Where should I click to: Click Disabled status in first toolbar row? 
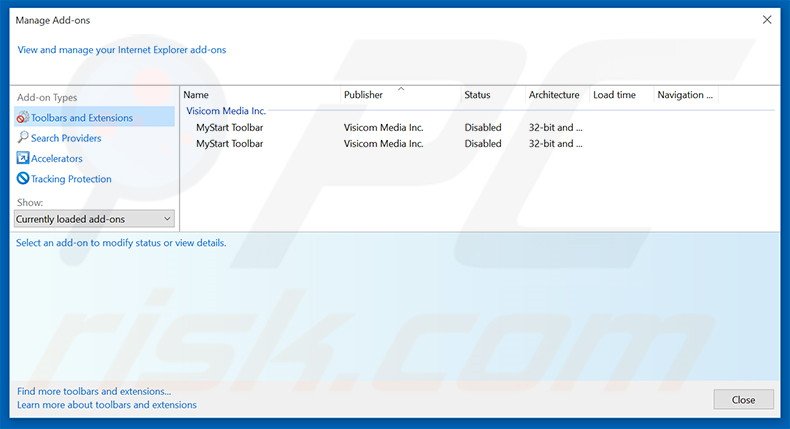483,128
